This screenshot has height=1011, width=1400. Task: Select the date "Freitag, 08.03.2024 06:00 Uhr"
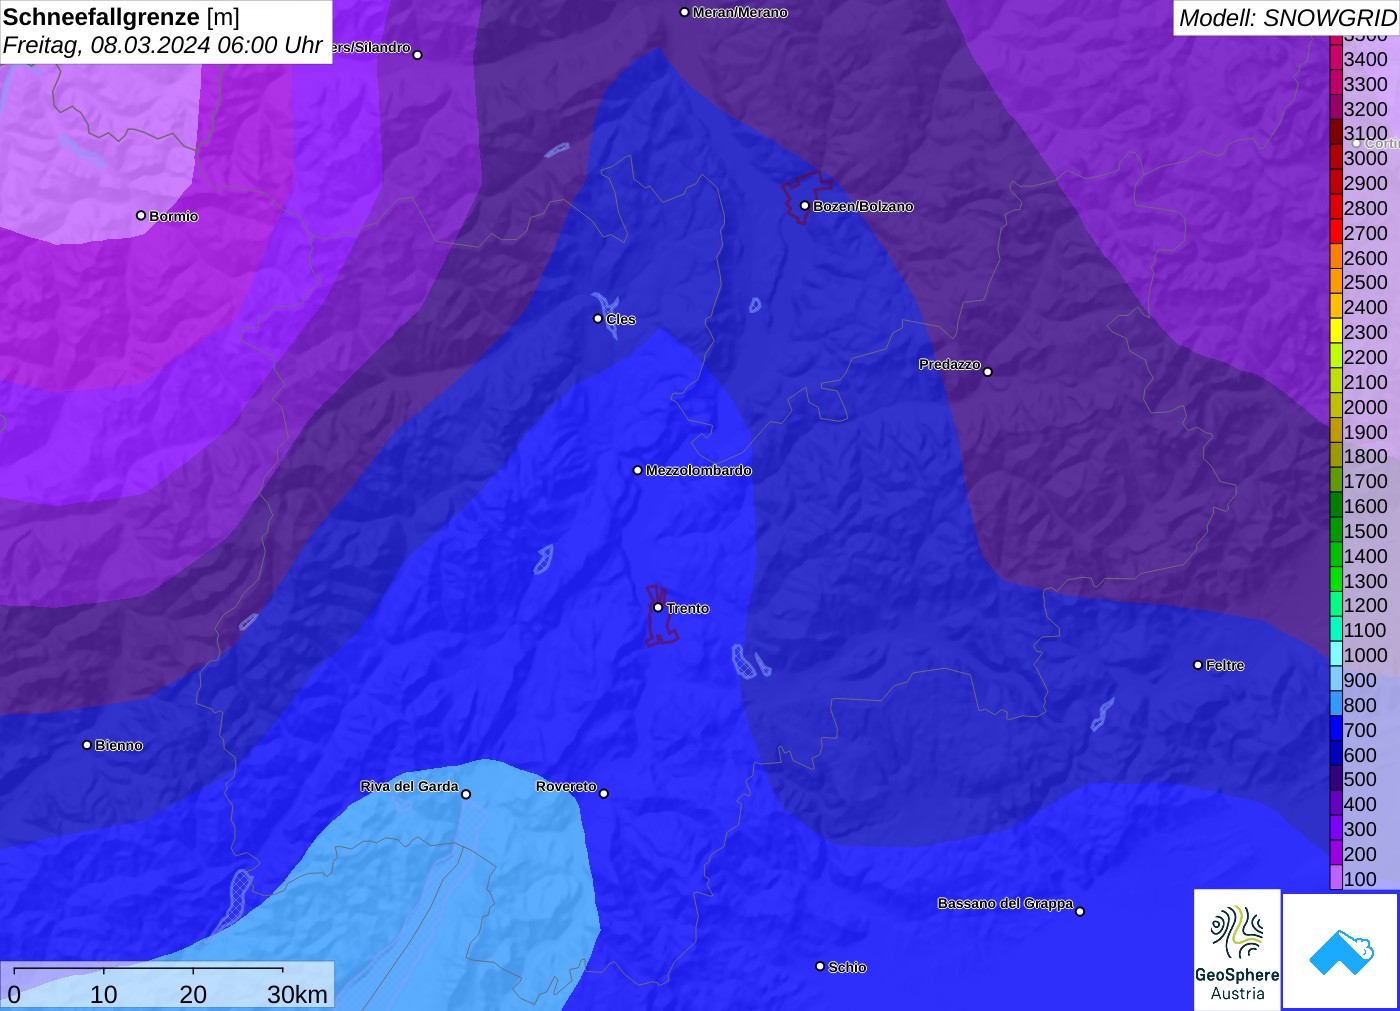click(163, 45)
